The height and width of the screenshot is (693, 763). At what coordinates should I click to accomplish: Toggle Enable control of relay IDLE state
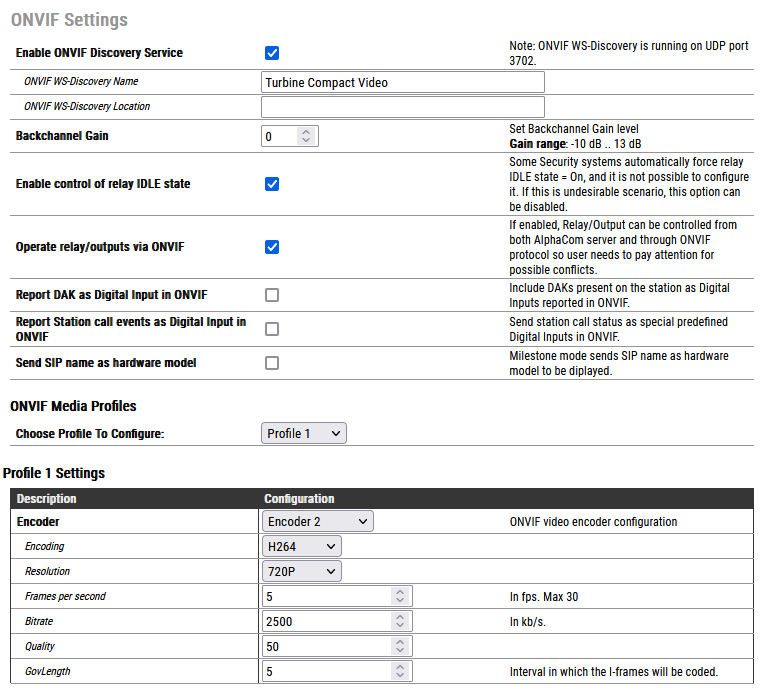[272, 184]
